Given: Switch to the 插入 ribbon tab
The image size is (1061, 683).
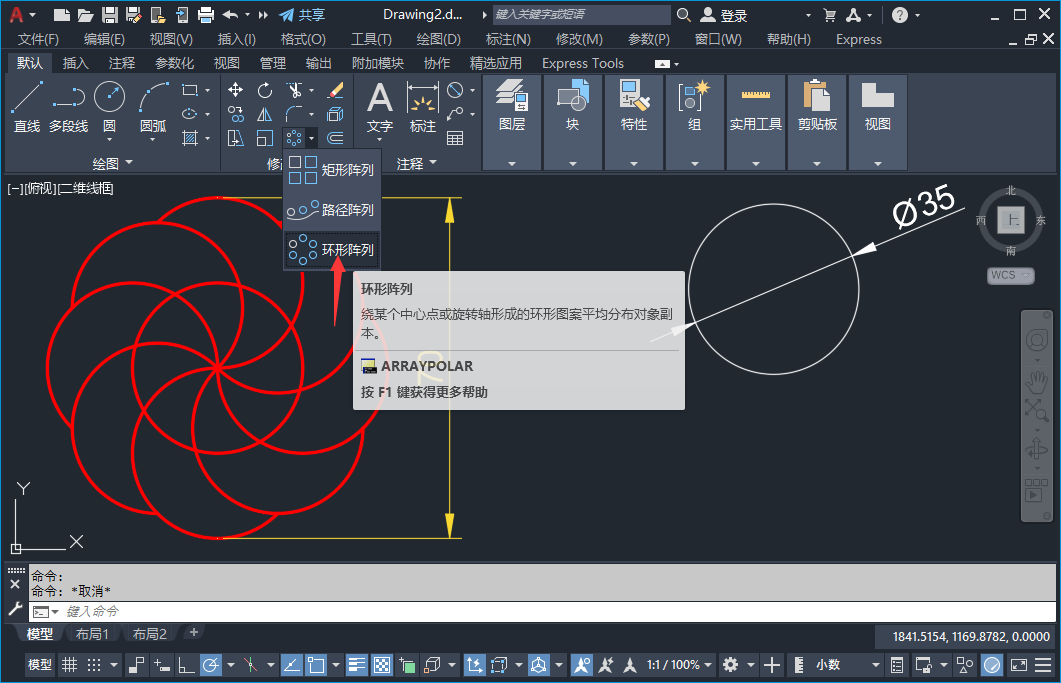Looking at the screenshot, I should [75, 63].
